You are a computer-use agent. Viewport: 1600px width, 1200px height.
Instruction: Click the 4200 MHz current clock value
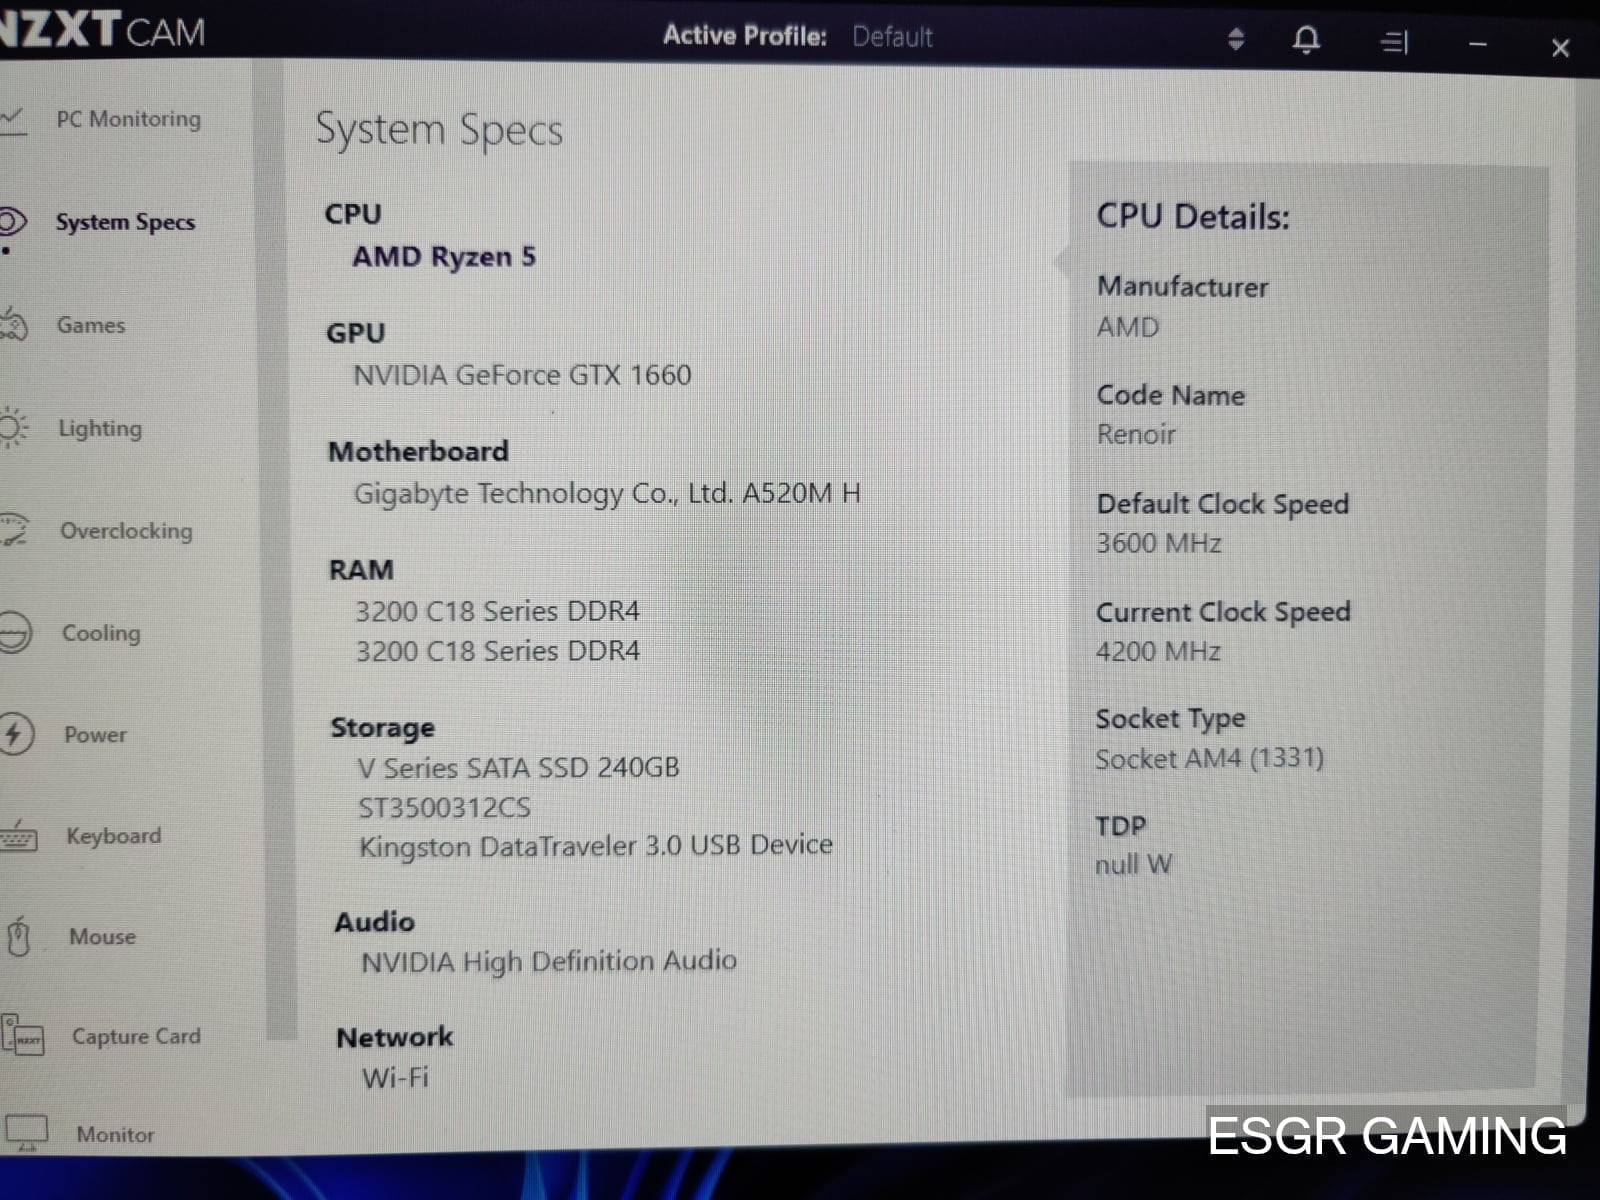[1158, 652]
